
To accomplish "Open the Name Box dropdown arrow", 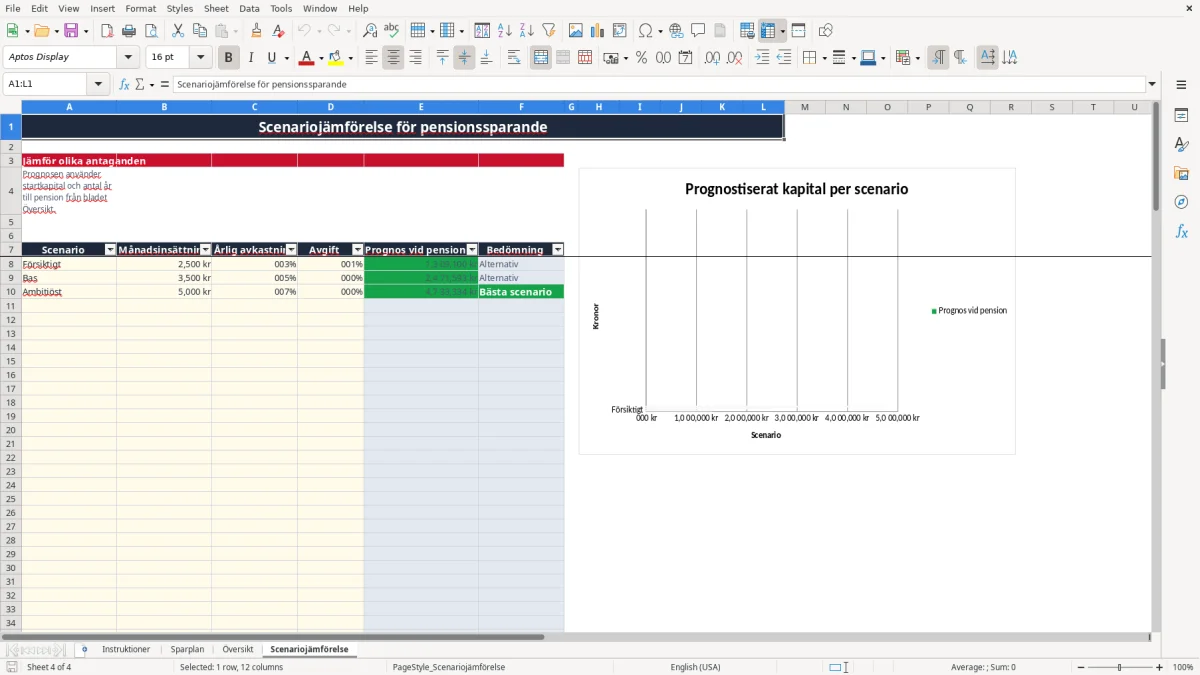I will click(98, 84).
